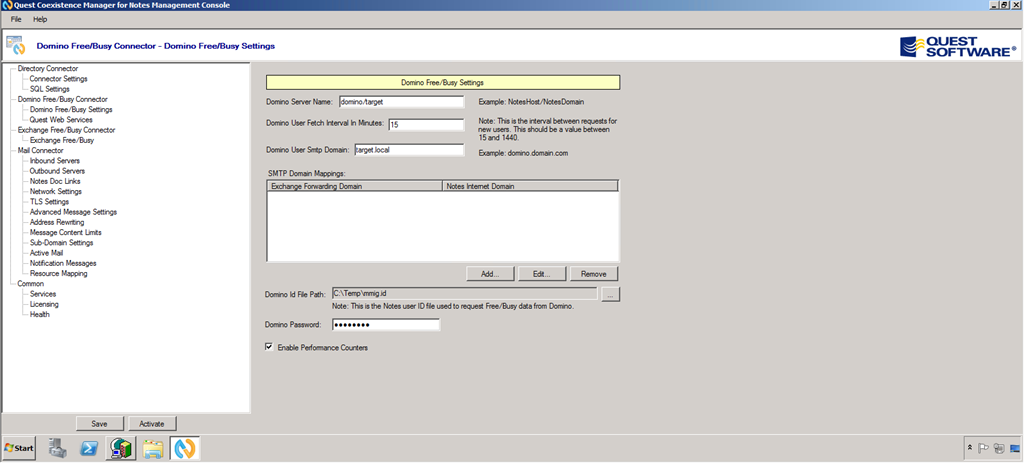Show hidden system tray icons
Viewport: 1024px width, 463px height.
pyautogui.click(x=970, y=448)
